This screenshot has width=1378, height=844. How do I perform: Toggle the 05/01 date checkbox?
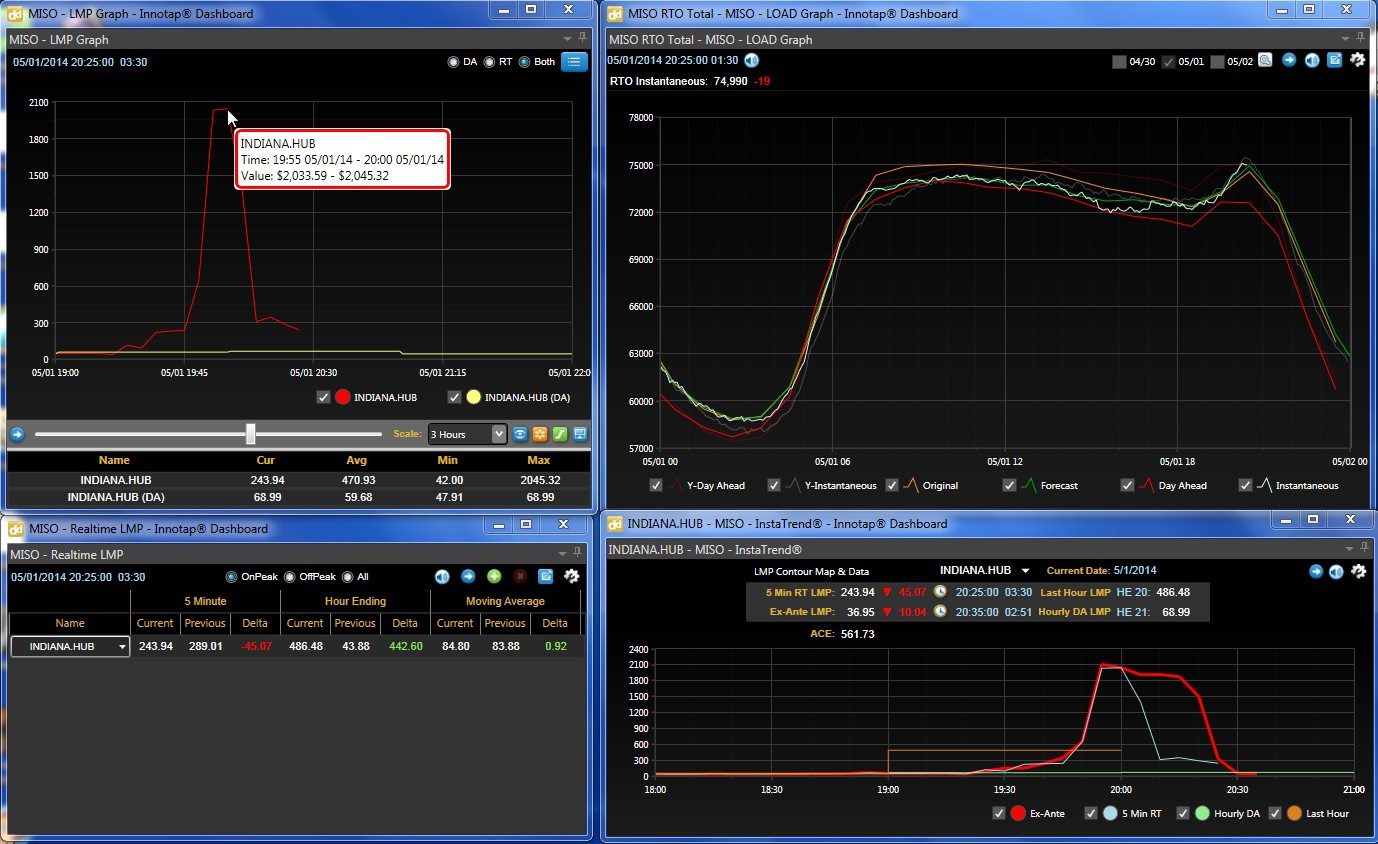coord(1168,62)
